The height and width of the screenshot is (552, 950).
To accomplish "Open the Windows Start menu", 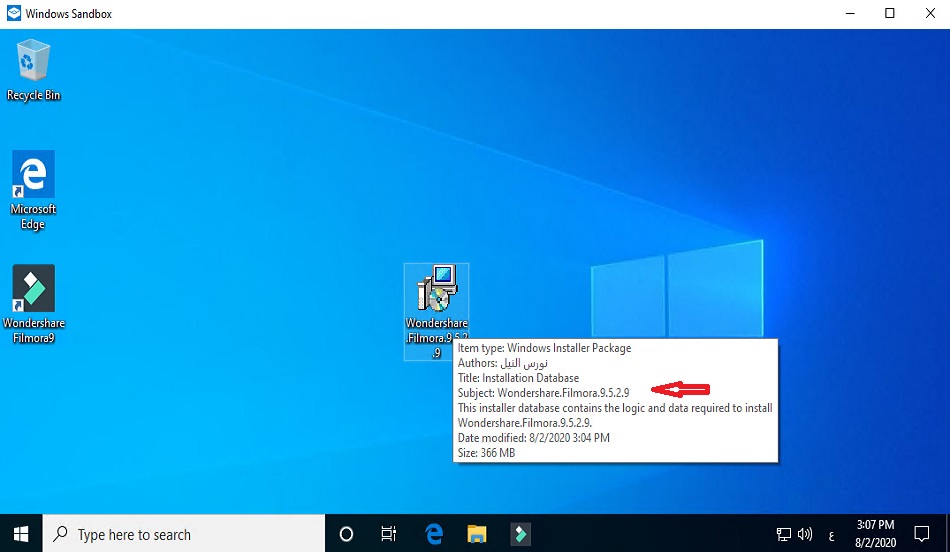I will [x=21, y=534].
